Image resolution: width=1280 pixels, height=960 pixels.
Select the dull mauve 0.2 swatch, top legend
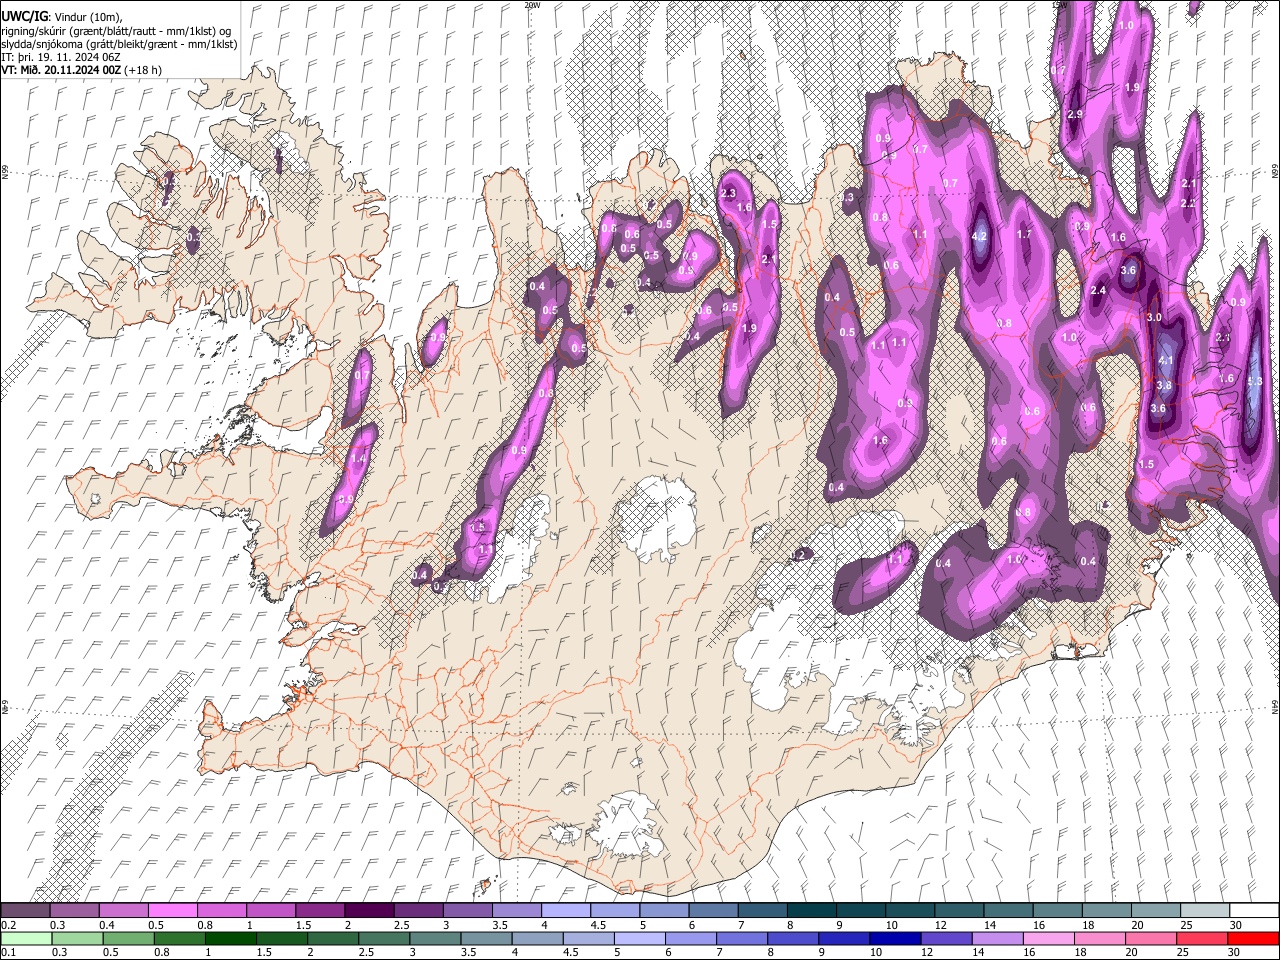25,911
